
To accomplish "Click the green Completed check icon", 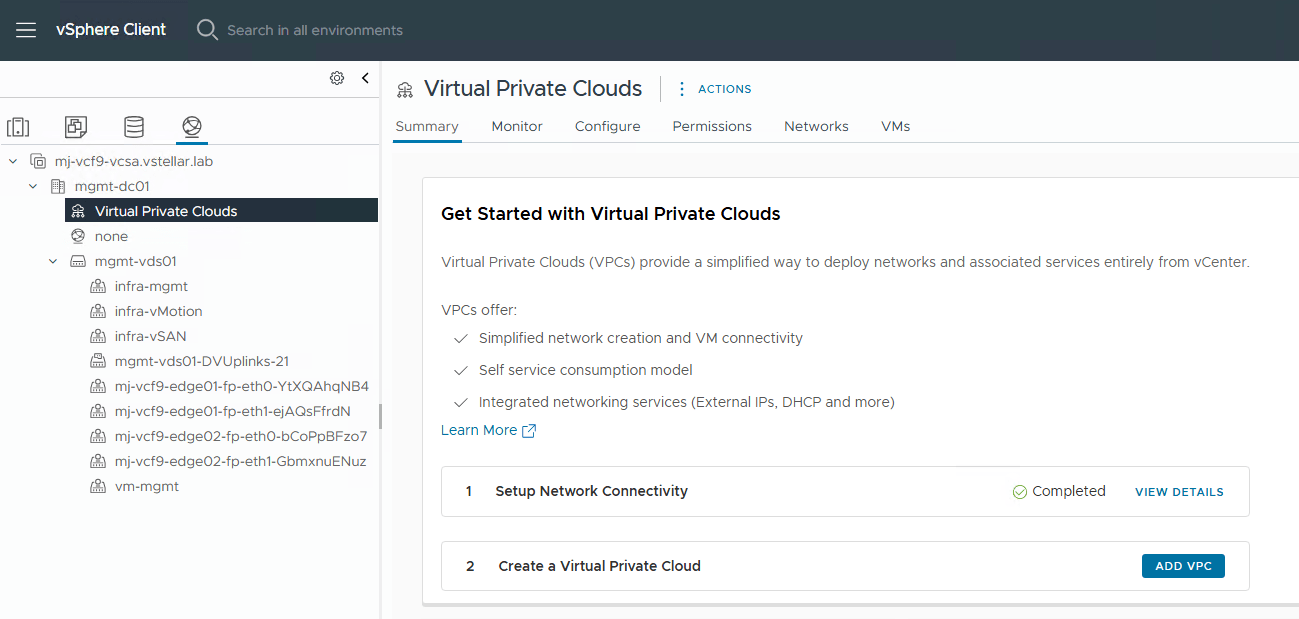I will click(1020, 492).
